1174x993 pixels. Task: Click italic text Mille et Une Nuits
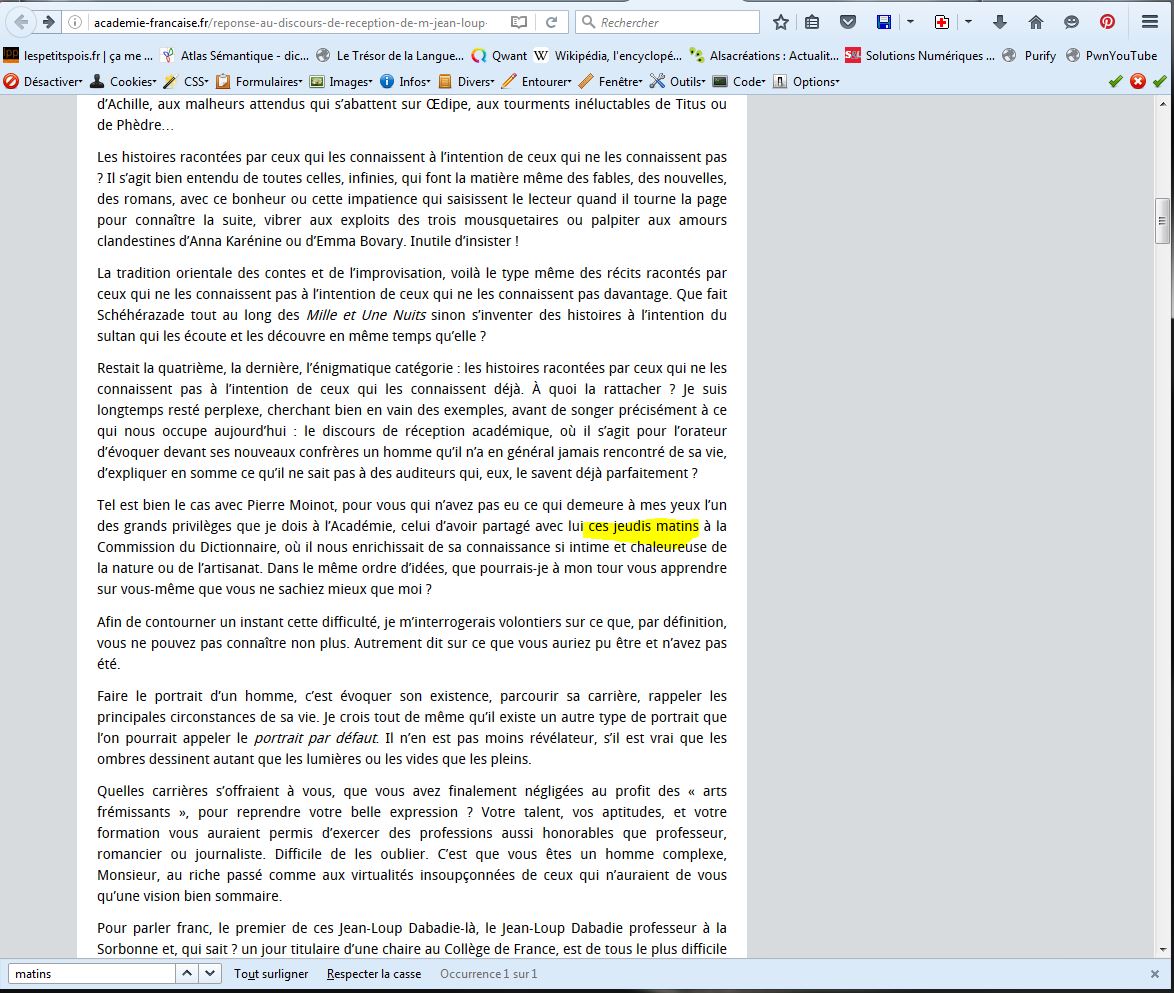pos(366,315)
